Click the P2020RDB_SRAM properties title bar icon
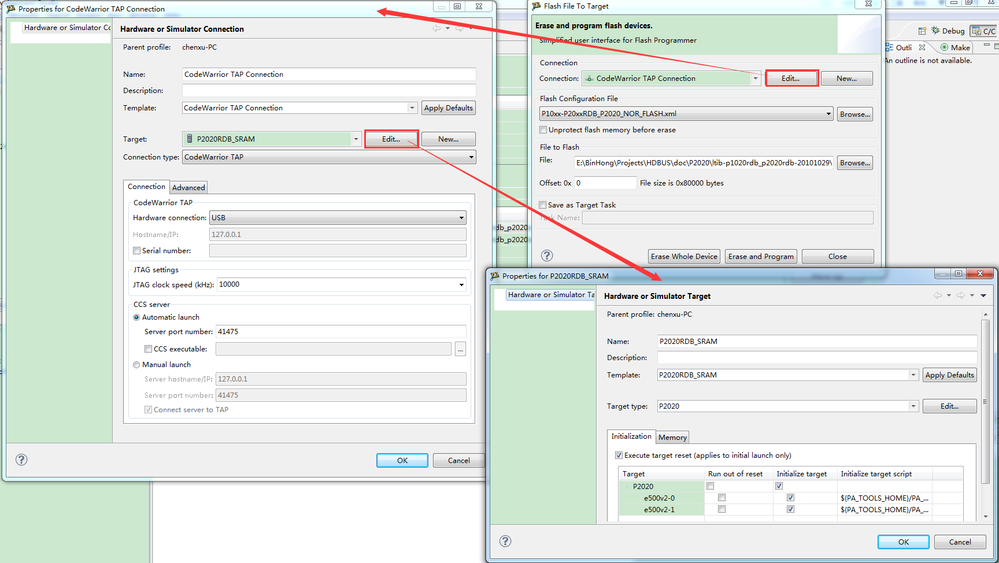The width and height of the screenshot is (999, 563). 494,276
